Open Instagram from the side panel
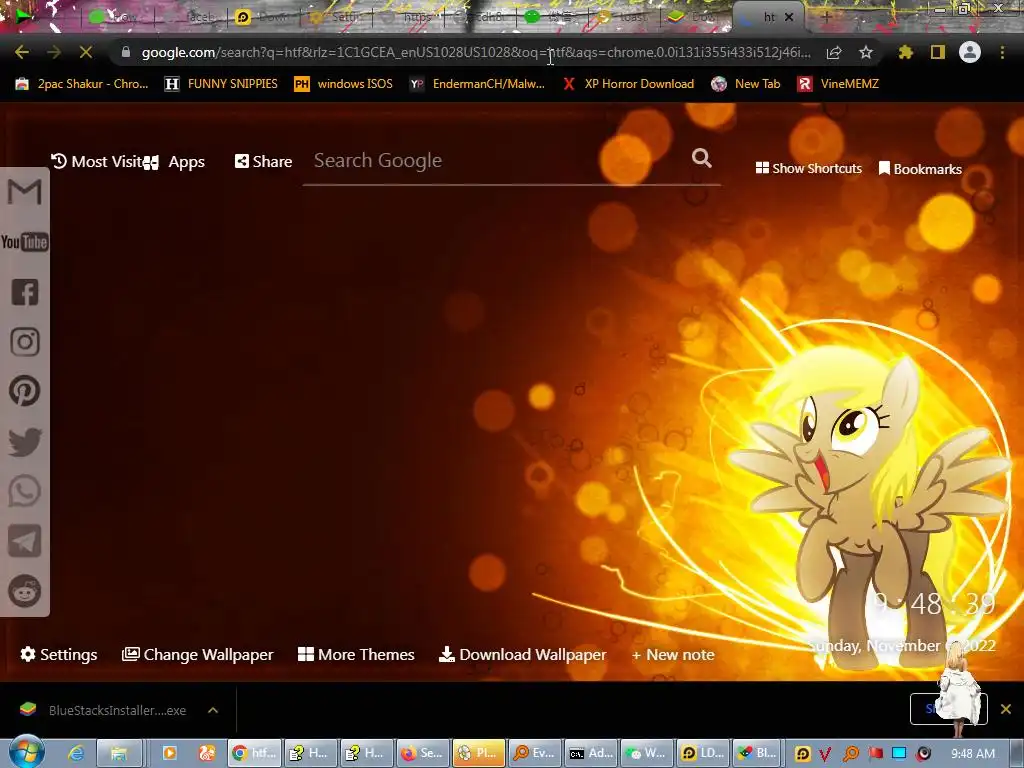 tap(25, 342)
